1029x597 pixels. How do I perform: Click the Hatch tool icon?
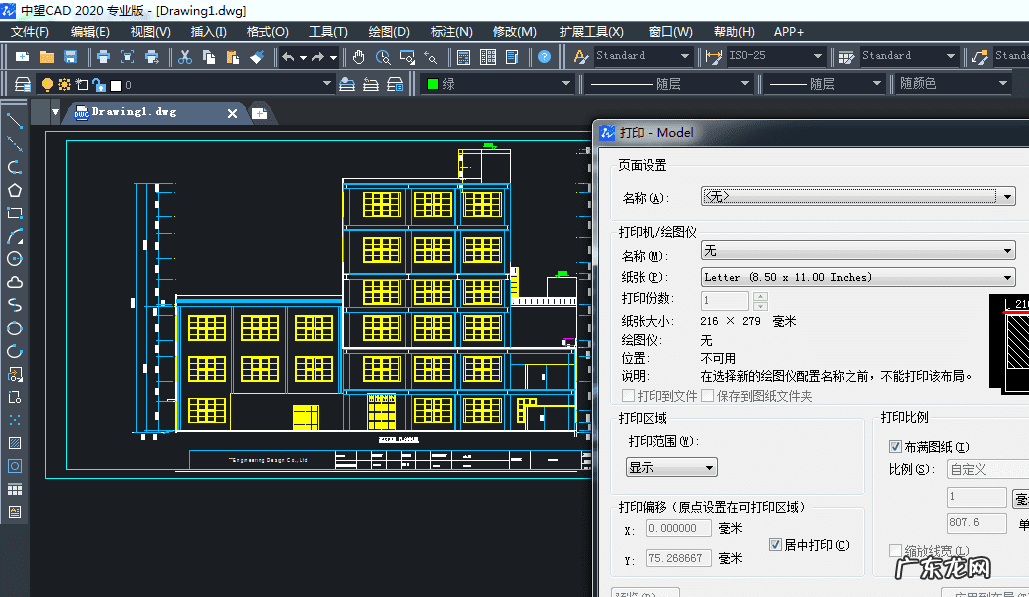15,442
